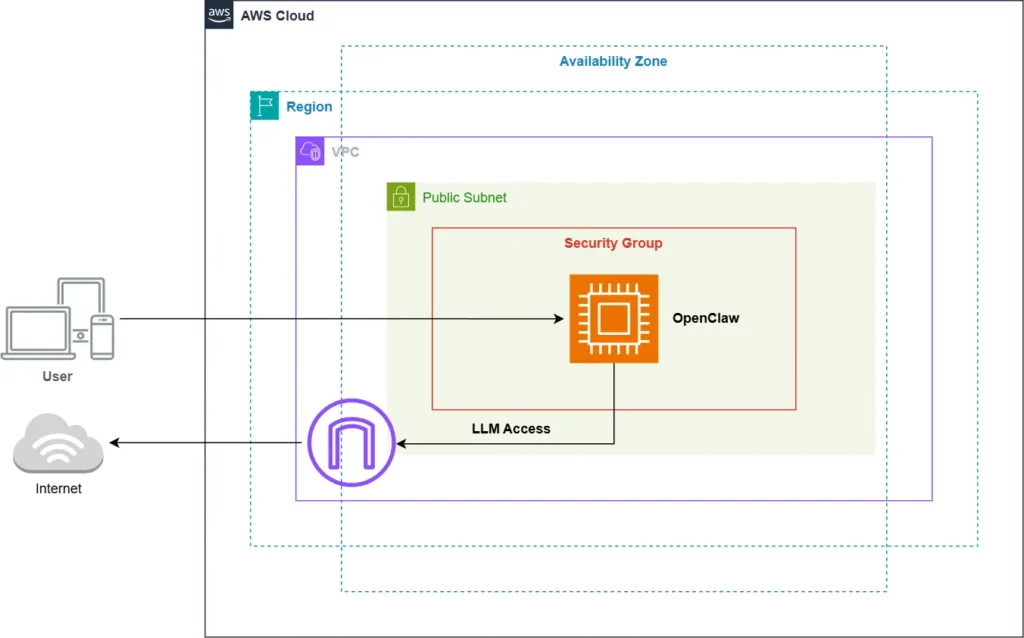Click the Region label text
This screenshot has width=1024, height=638.
309,107
